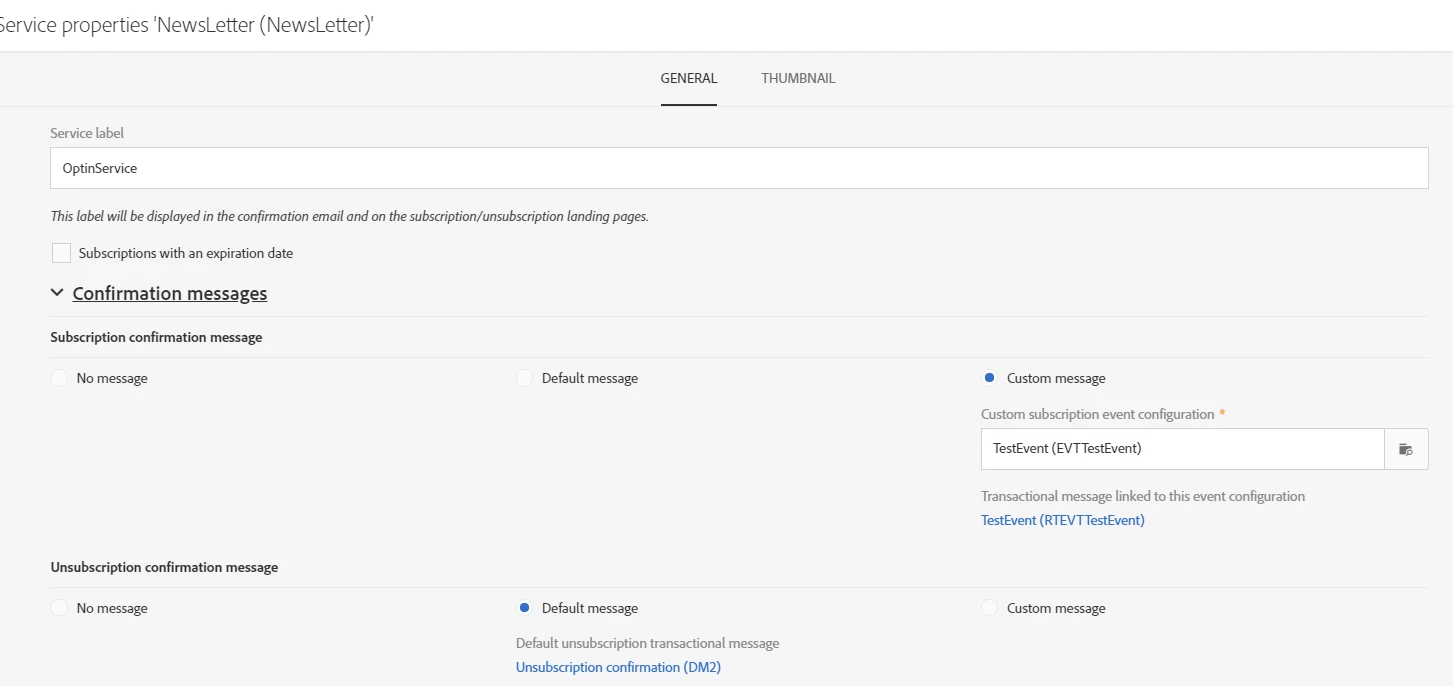Collapse the Confirmation messages chevron
The height and width of the screenshot is (686, 1453).
pos(57,293)
